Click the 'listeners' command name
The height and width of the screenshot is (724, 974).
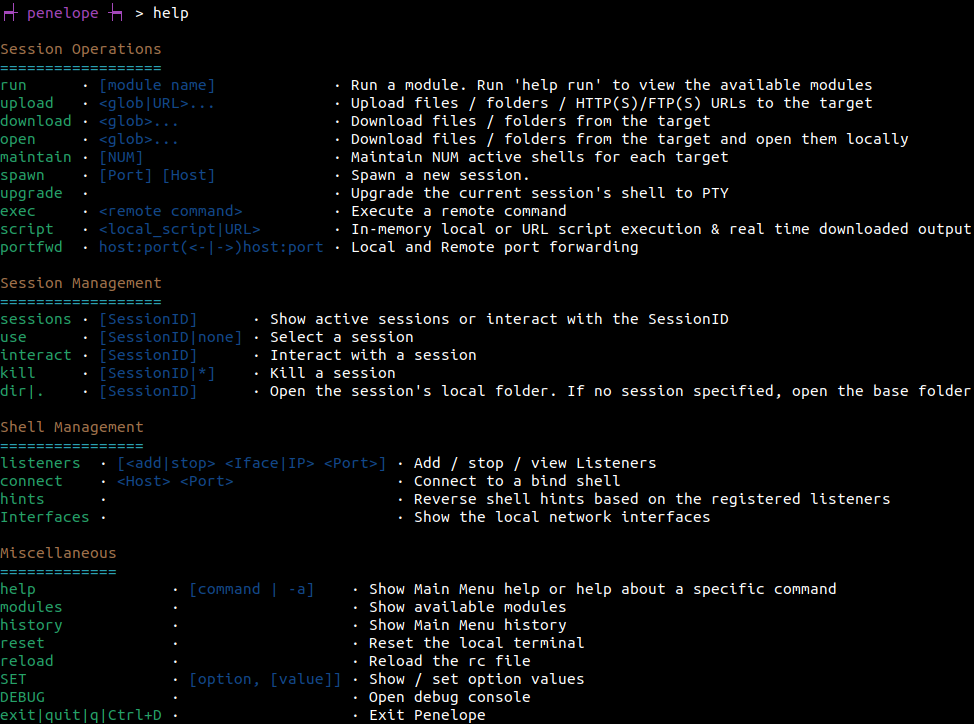click(x=40, y=463)
